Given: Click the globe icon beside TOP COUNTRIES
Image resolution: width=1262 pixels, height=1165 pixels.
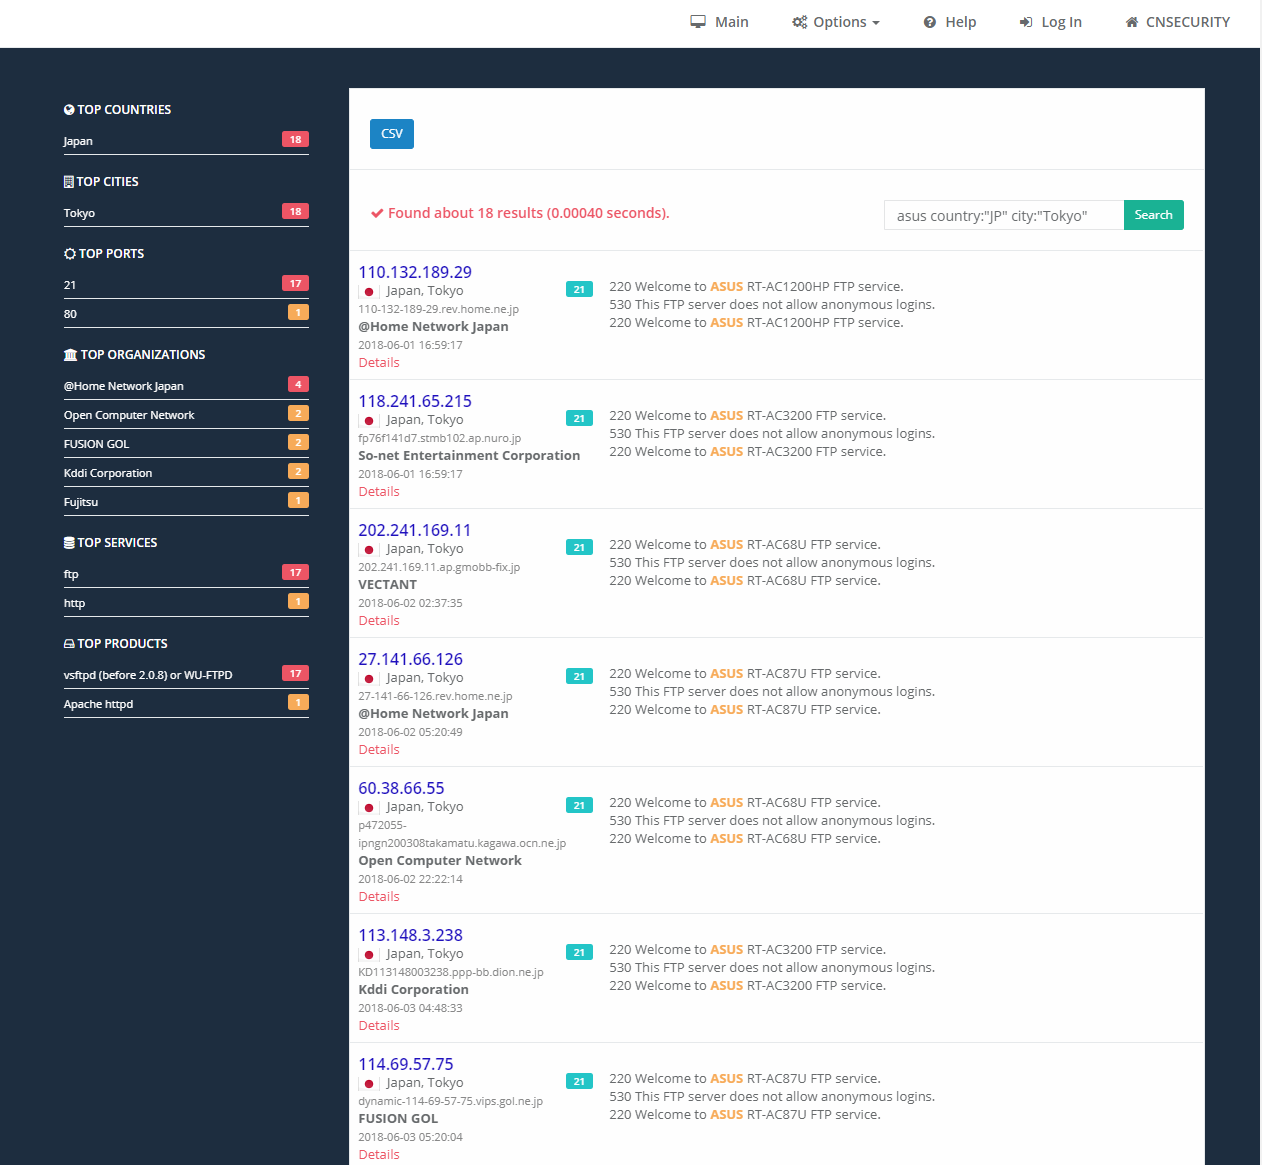Looking at the screenshot, I should 69,110.
